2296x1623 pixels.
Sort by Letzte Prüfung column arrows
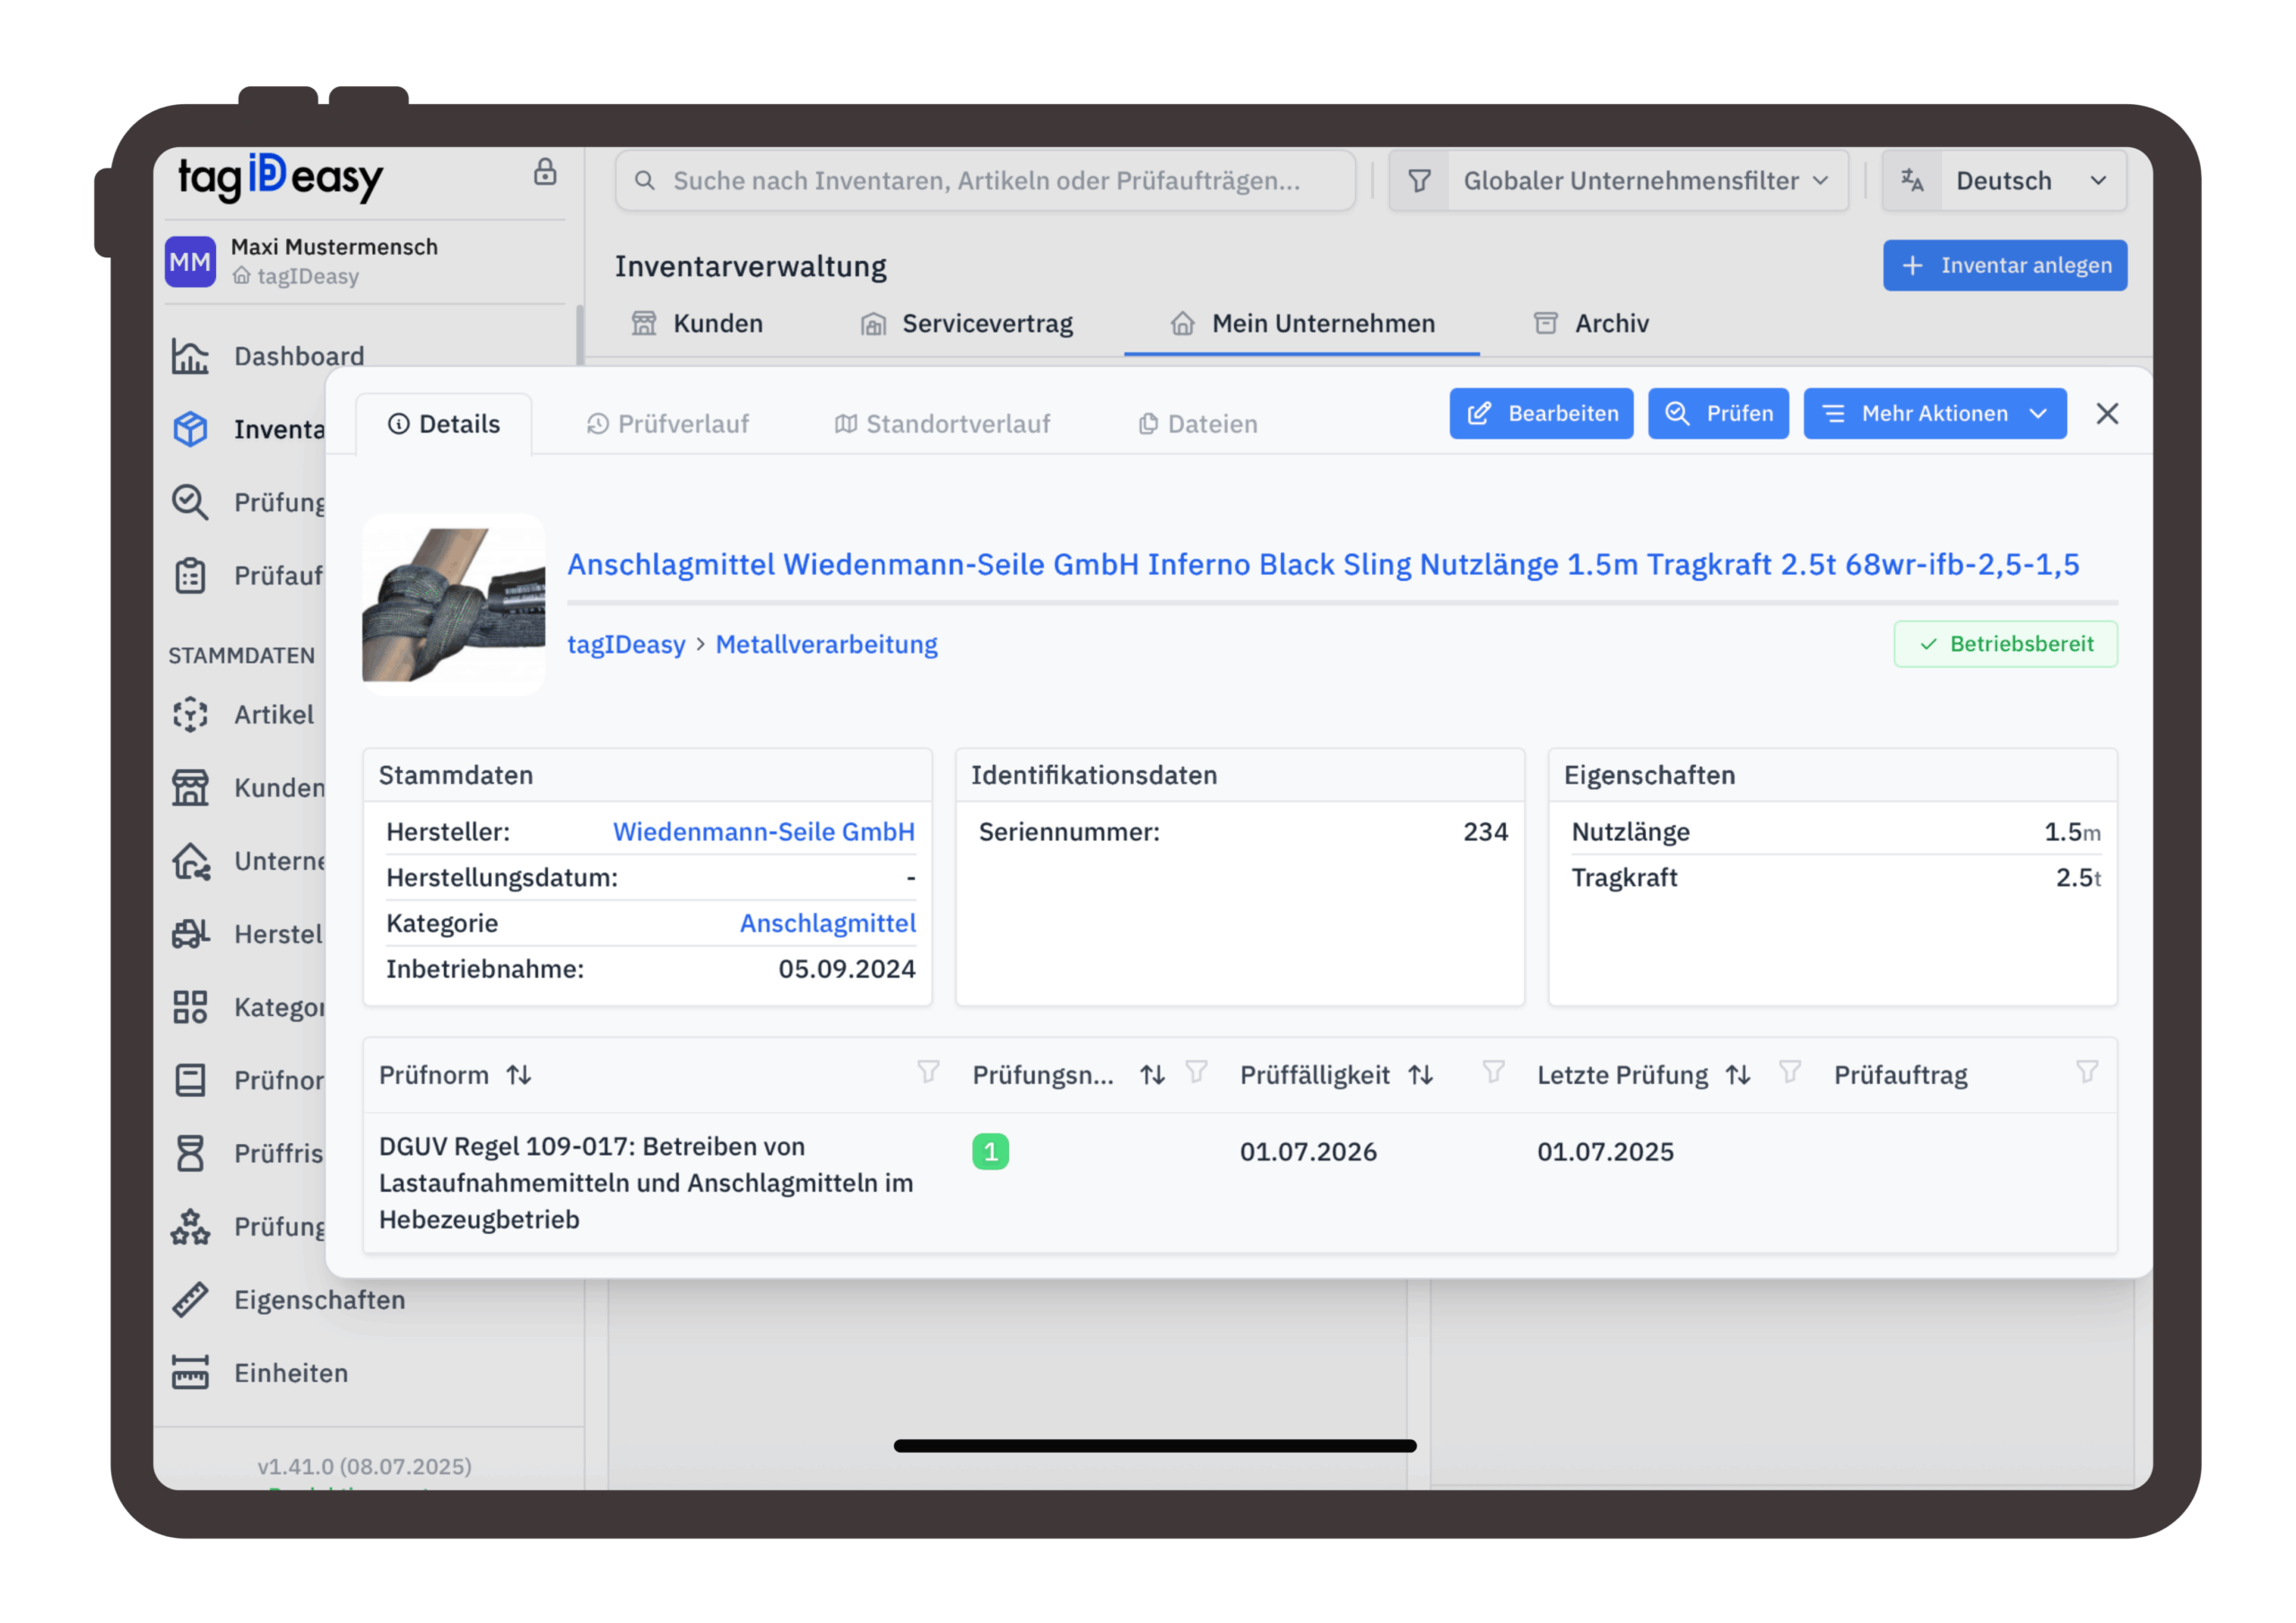click(1738, 1074)
